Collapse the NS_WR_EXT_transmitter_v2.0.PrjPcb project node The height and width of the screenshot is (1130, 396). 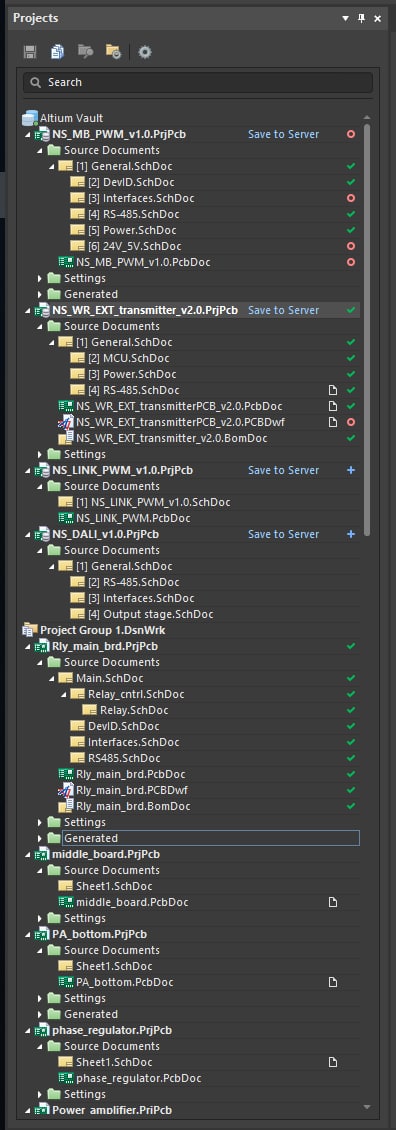tap(28, 311)
